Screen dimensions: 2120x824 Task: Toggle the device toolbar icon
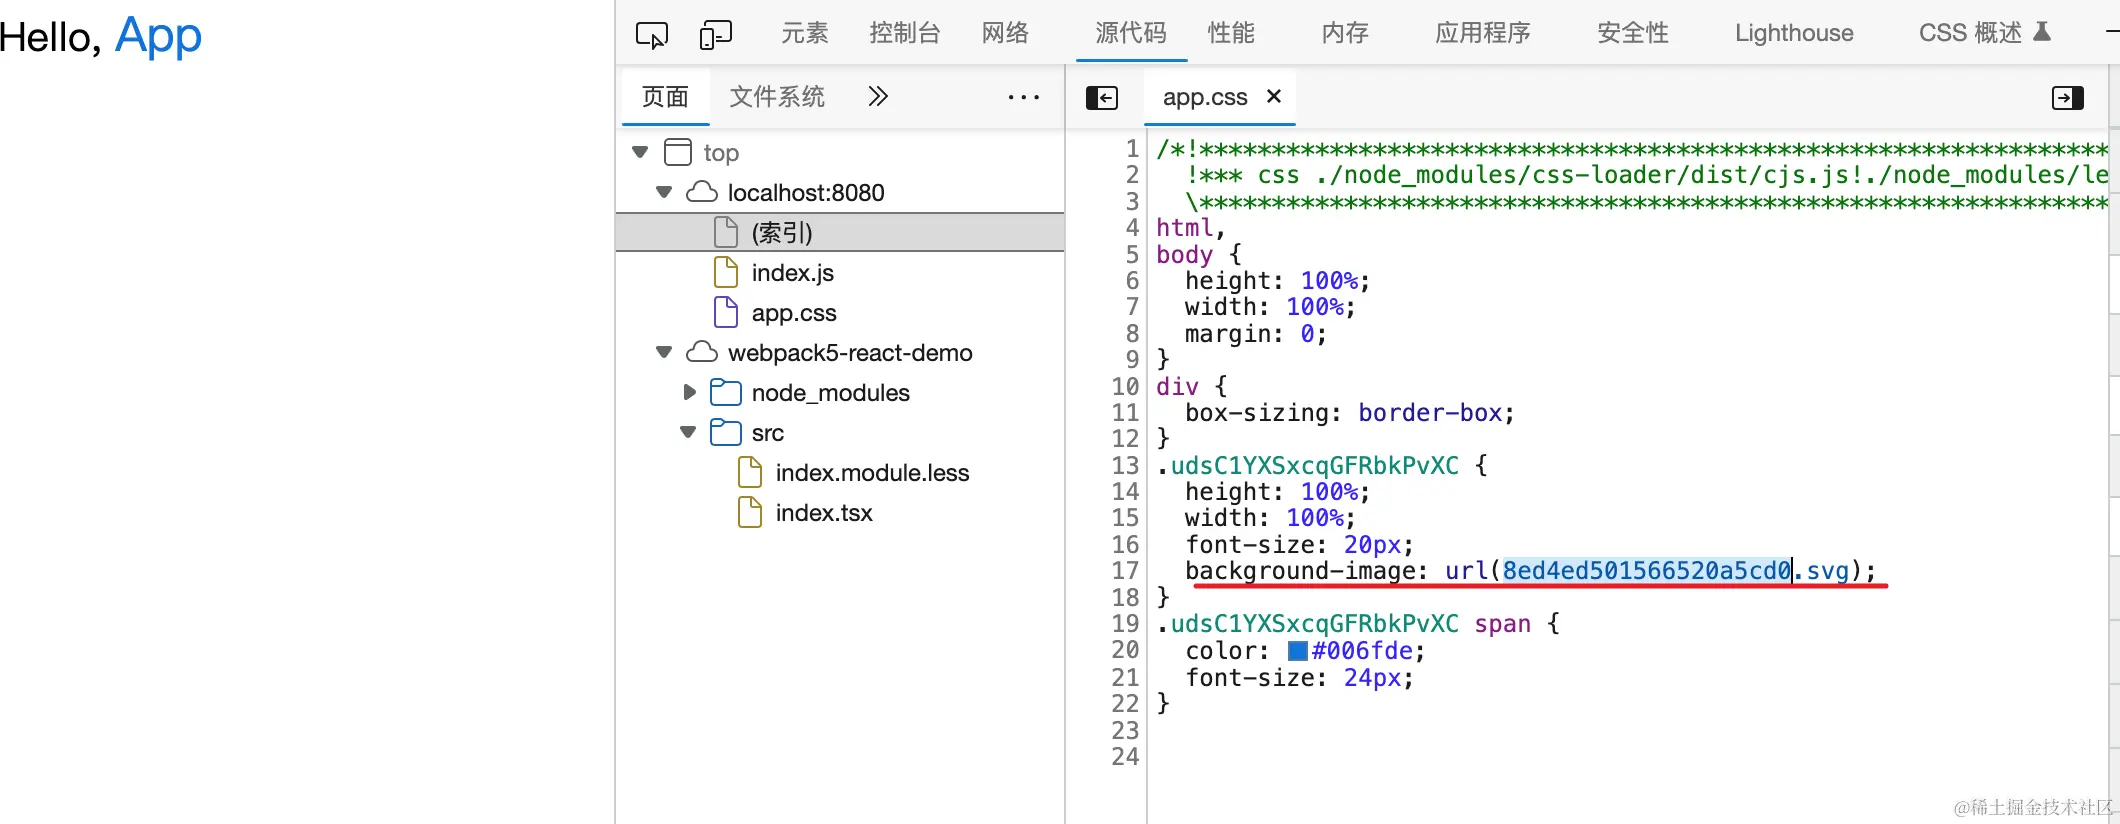point(716,35)
